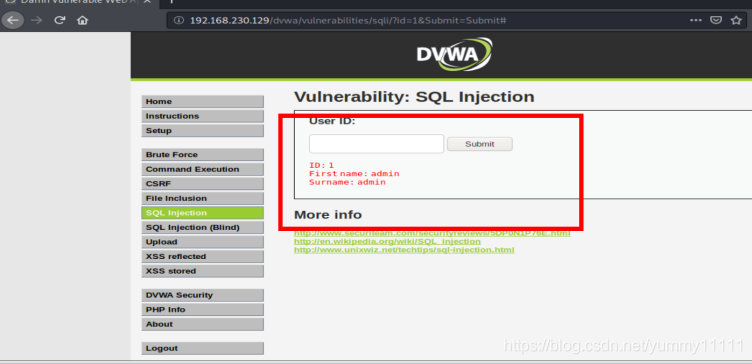Click the browser forward arrow
This screenshot has width=752, height=364.
36,20
